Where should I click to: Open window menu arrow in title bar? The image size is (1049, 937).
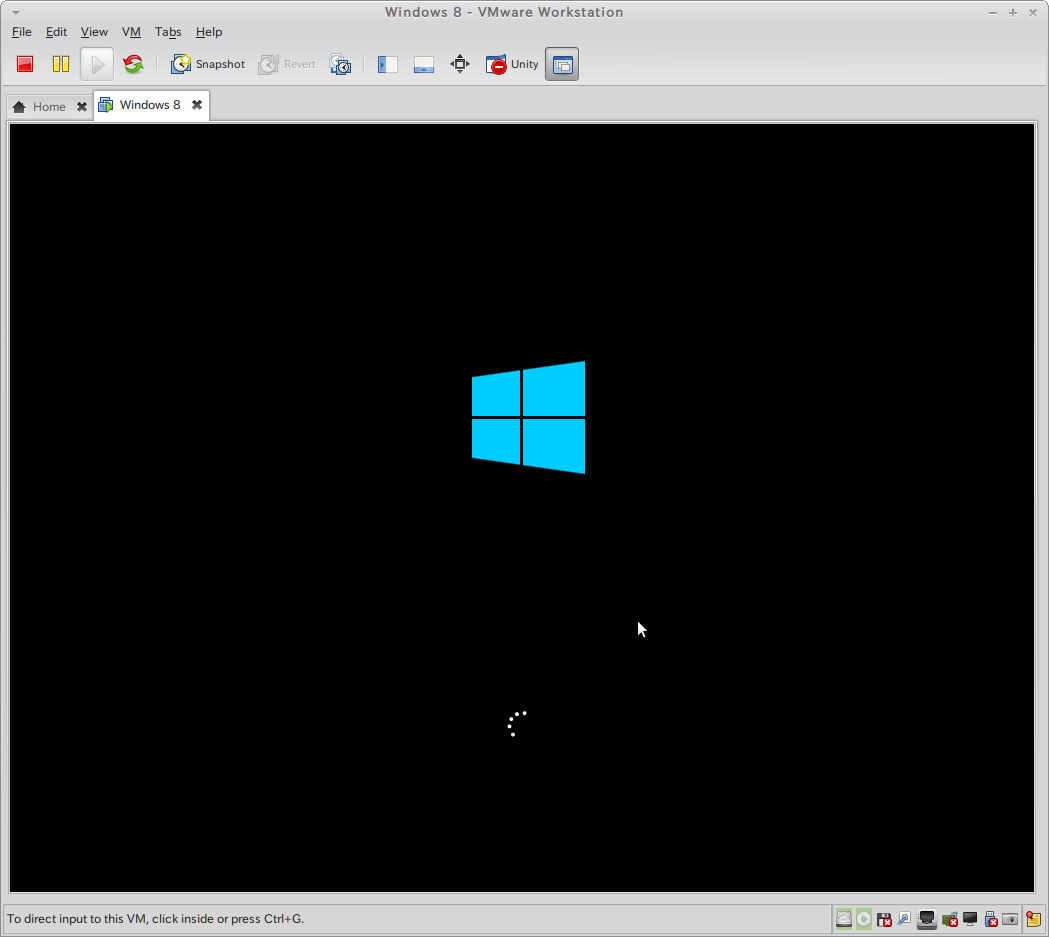[x=15, y=13]
